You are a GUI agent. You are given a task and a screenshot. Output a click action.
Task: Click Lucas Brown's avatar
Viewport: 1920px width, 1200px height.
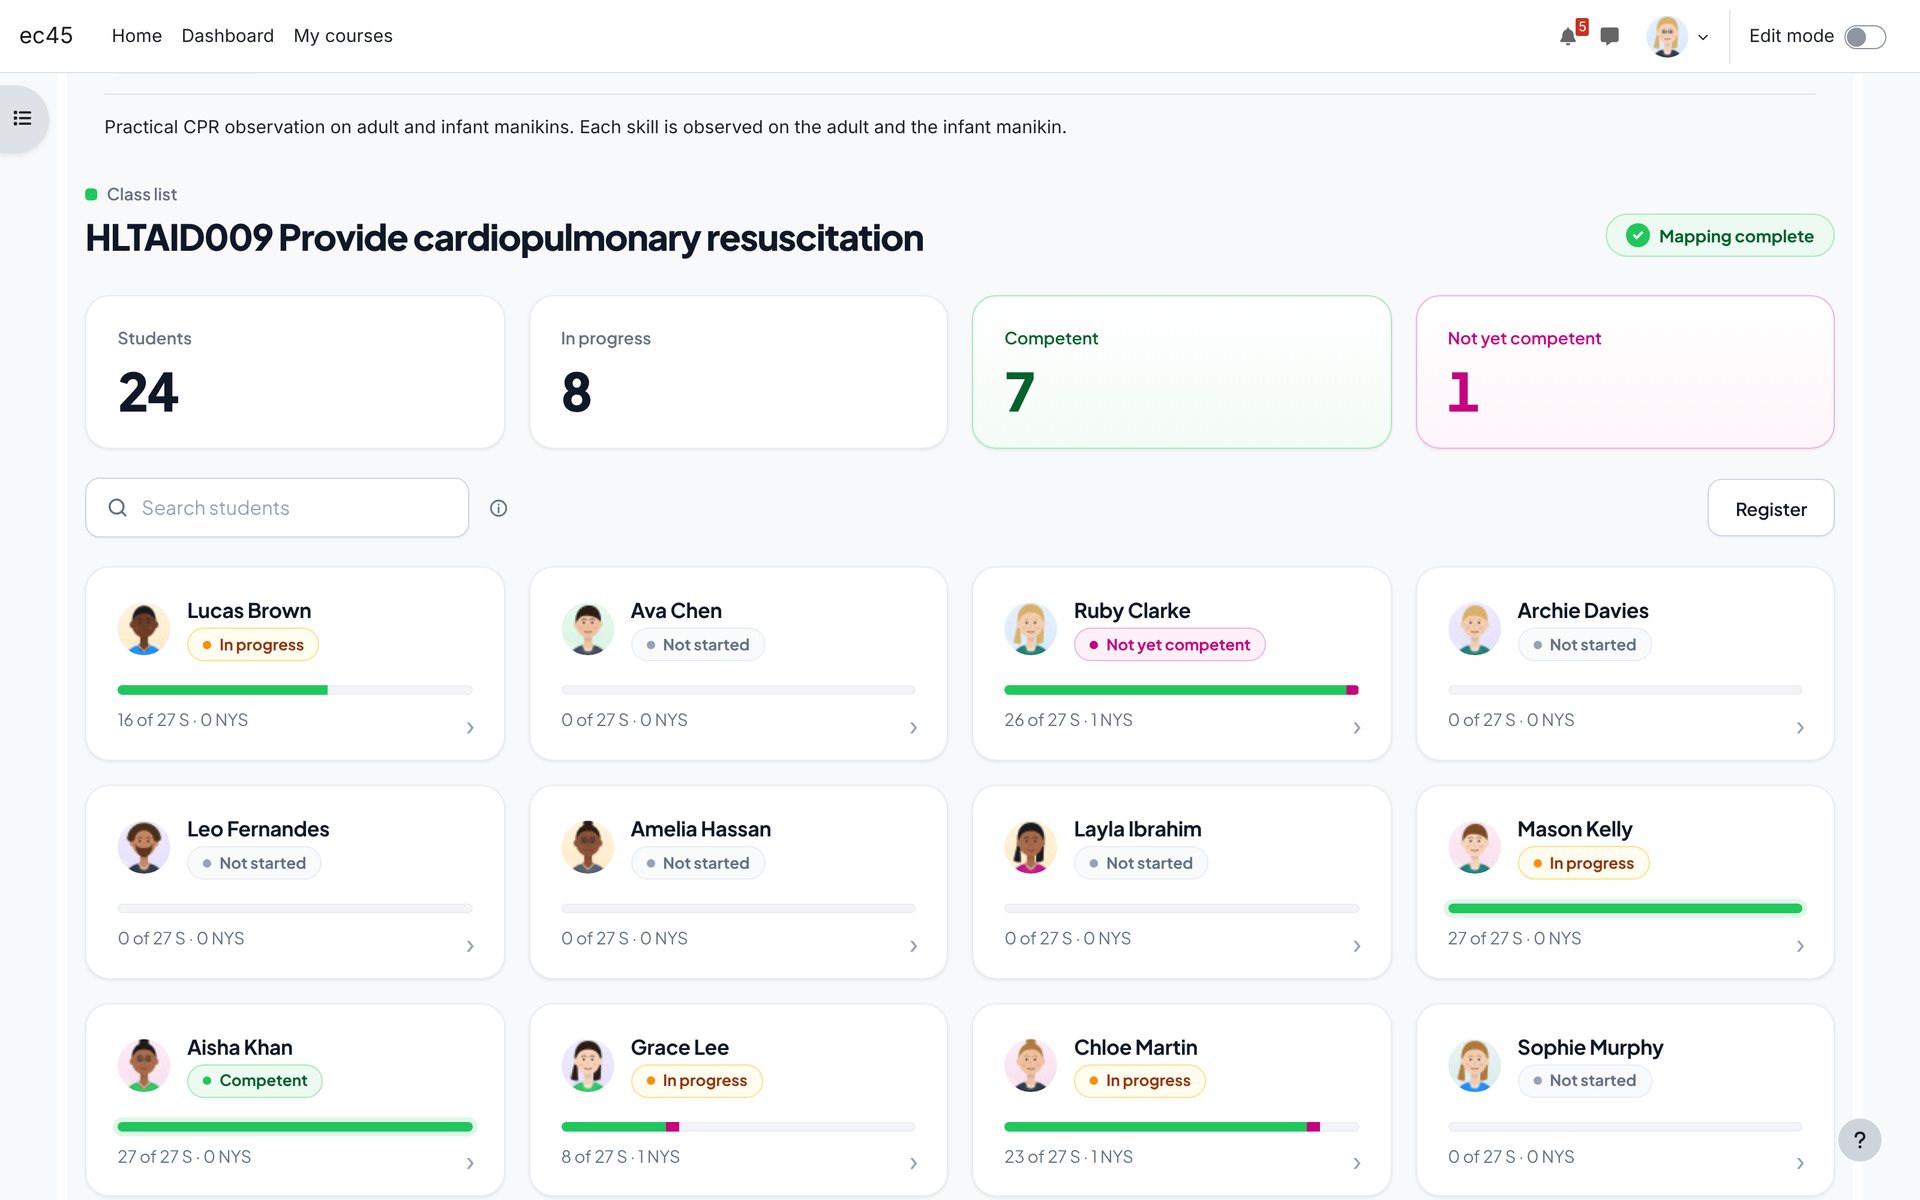pos(144,629)
